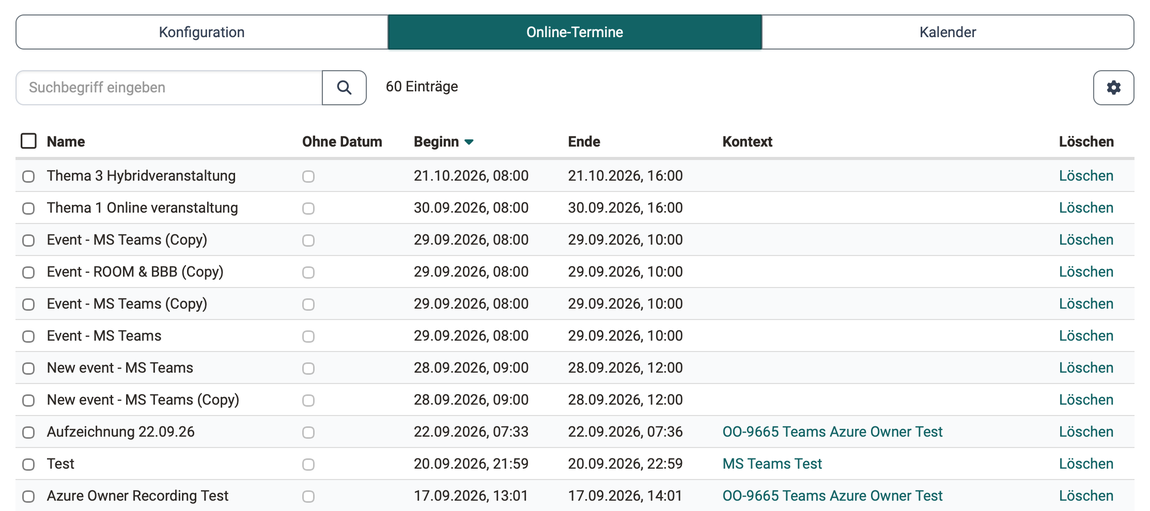Screen dimensions: 1150x511
Task: Click the Beginn column header label
Action: click(x=436, y=141)
